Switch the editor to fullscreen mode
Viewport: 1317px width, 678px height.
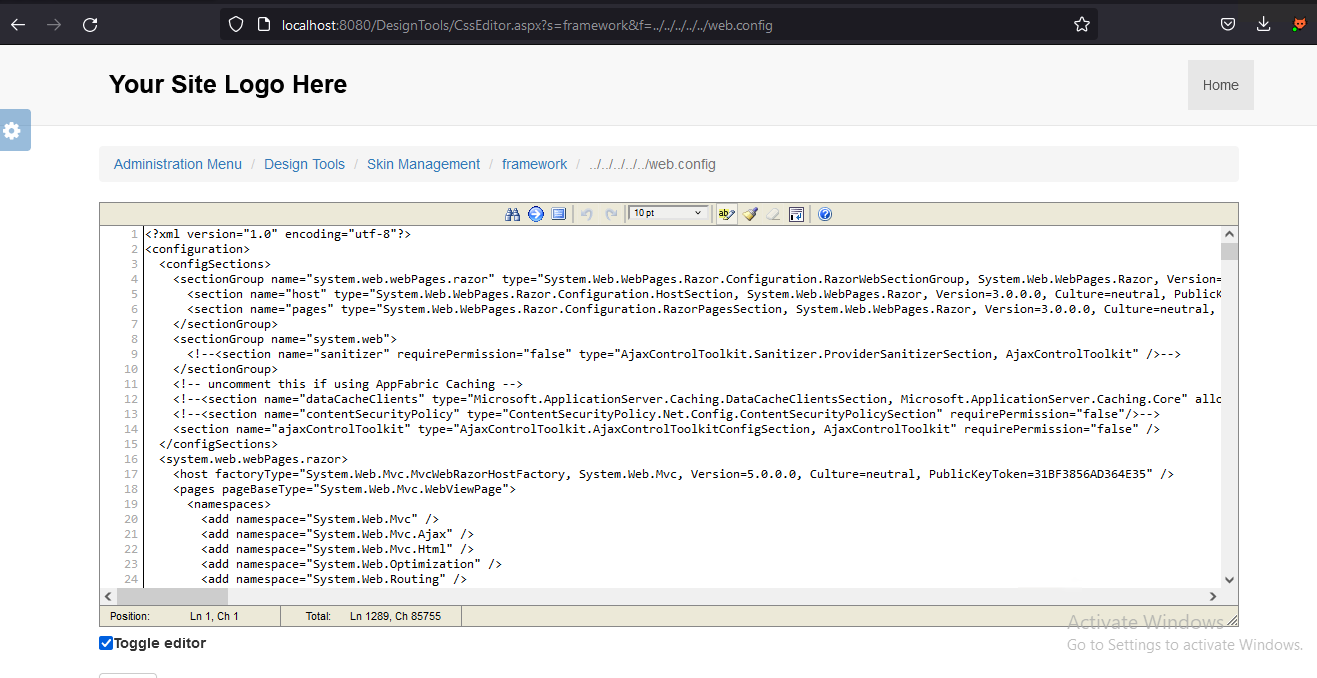[559, 214]
